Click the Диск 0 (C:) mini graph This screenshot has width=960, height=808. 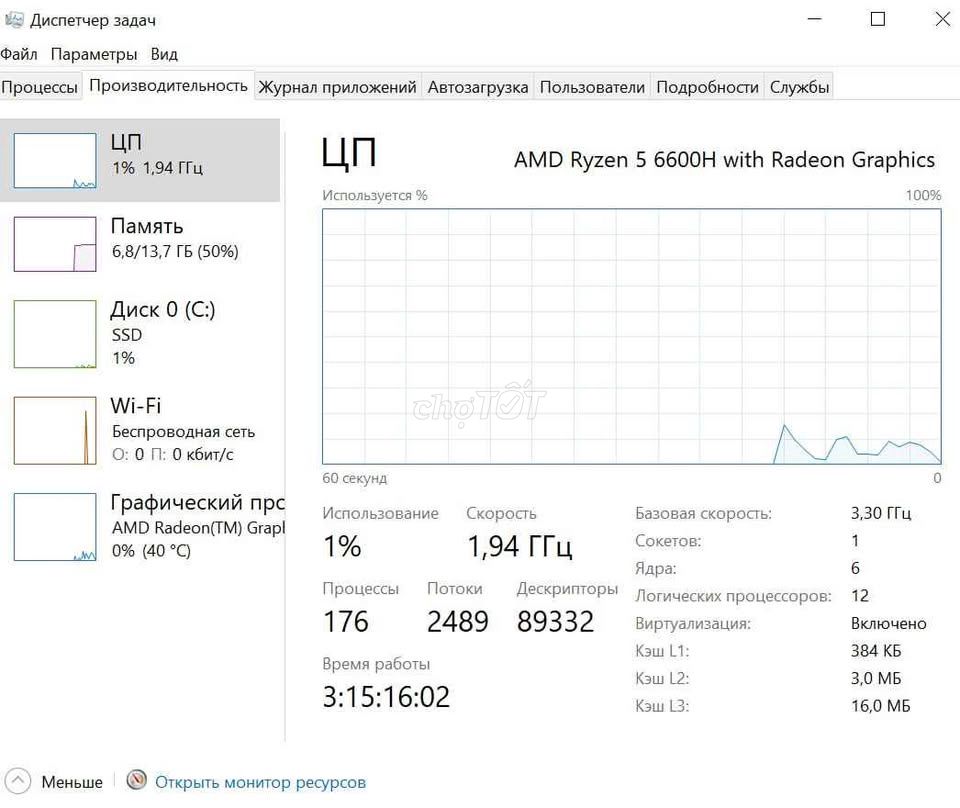pyautogui.click(x=55, y=334)
